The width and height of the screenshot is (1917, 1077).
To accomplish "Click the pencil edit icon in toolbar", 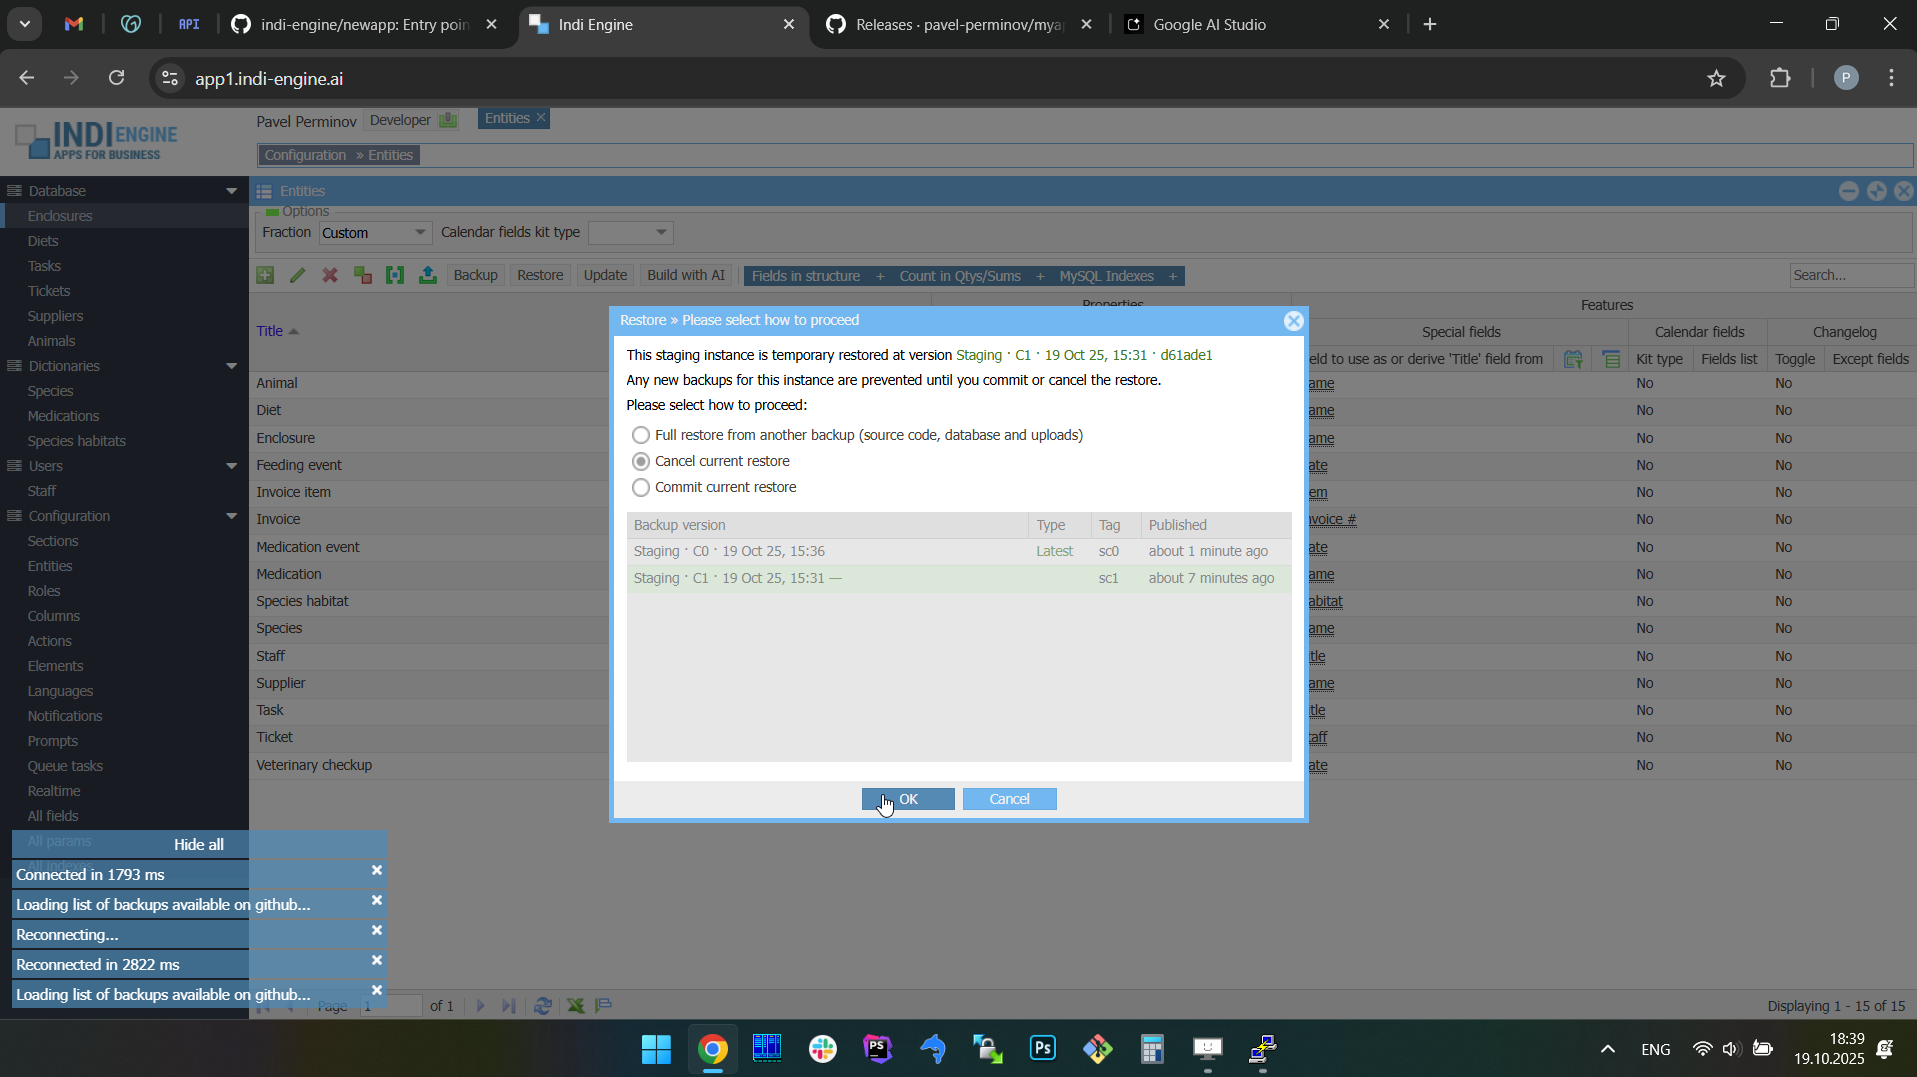I will click(x=298, y=276).
